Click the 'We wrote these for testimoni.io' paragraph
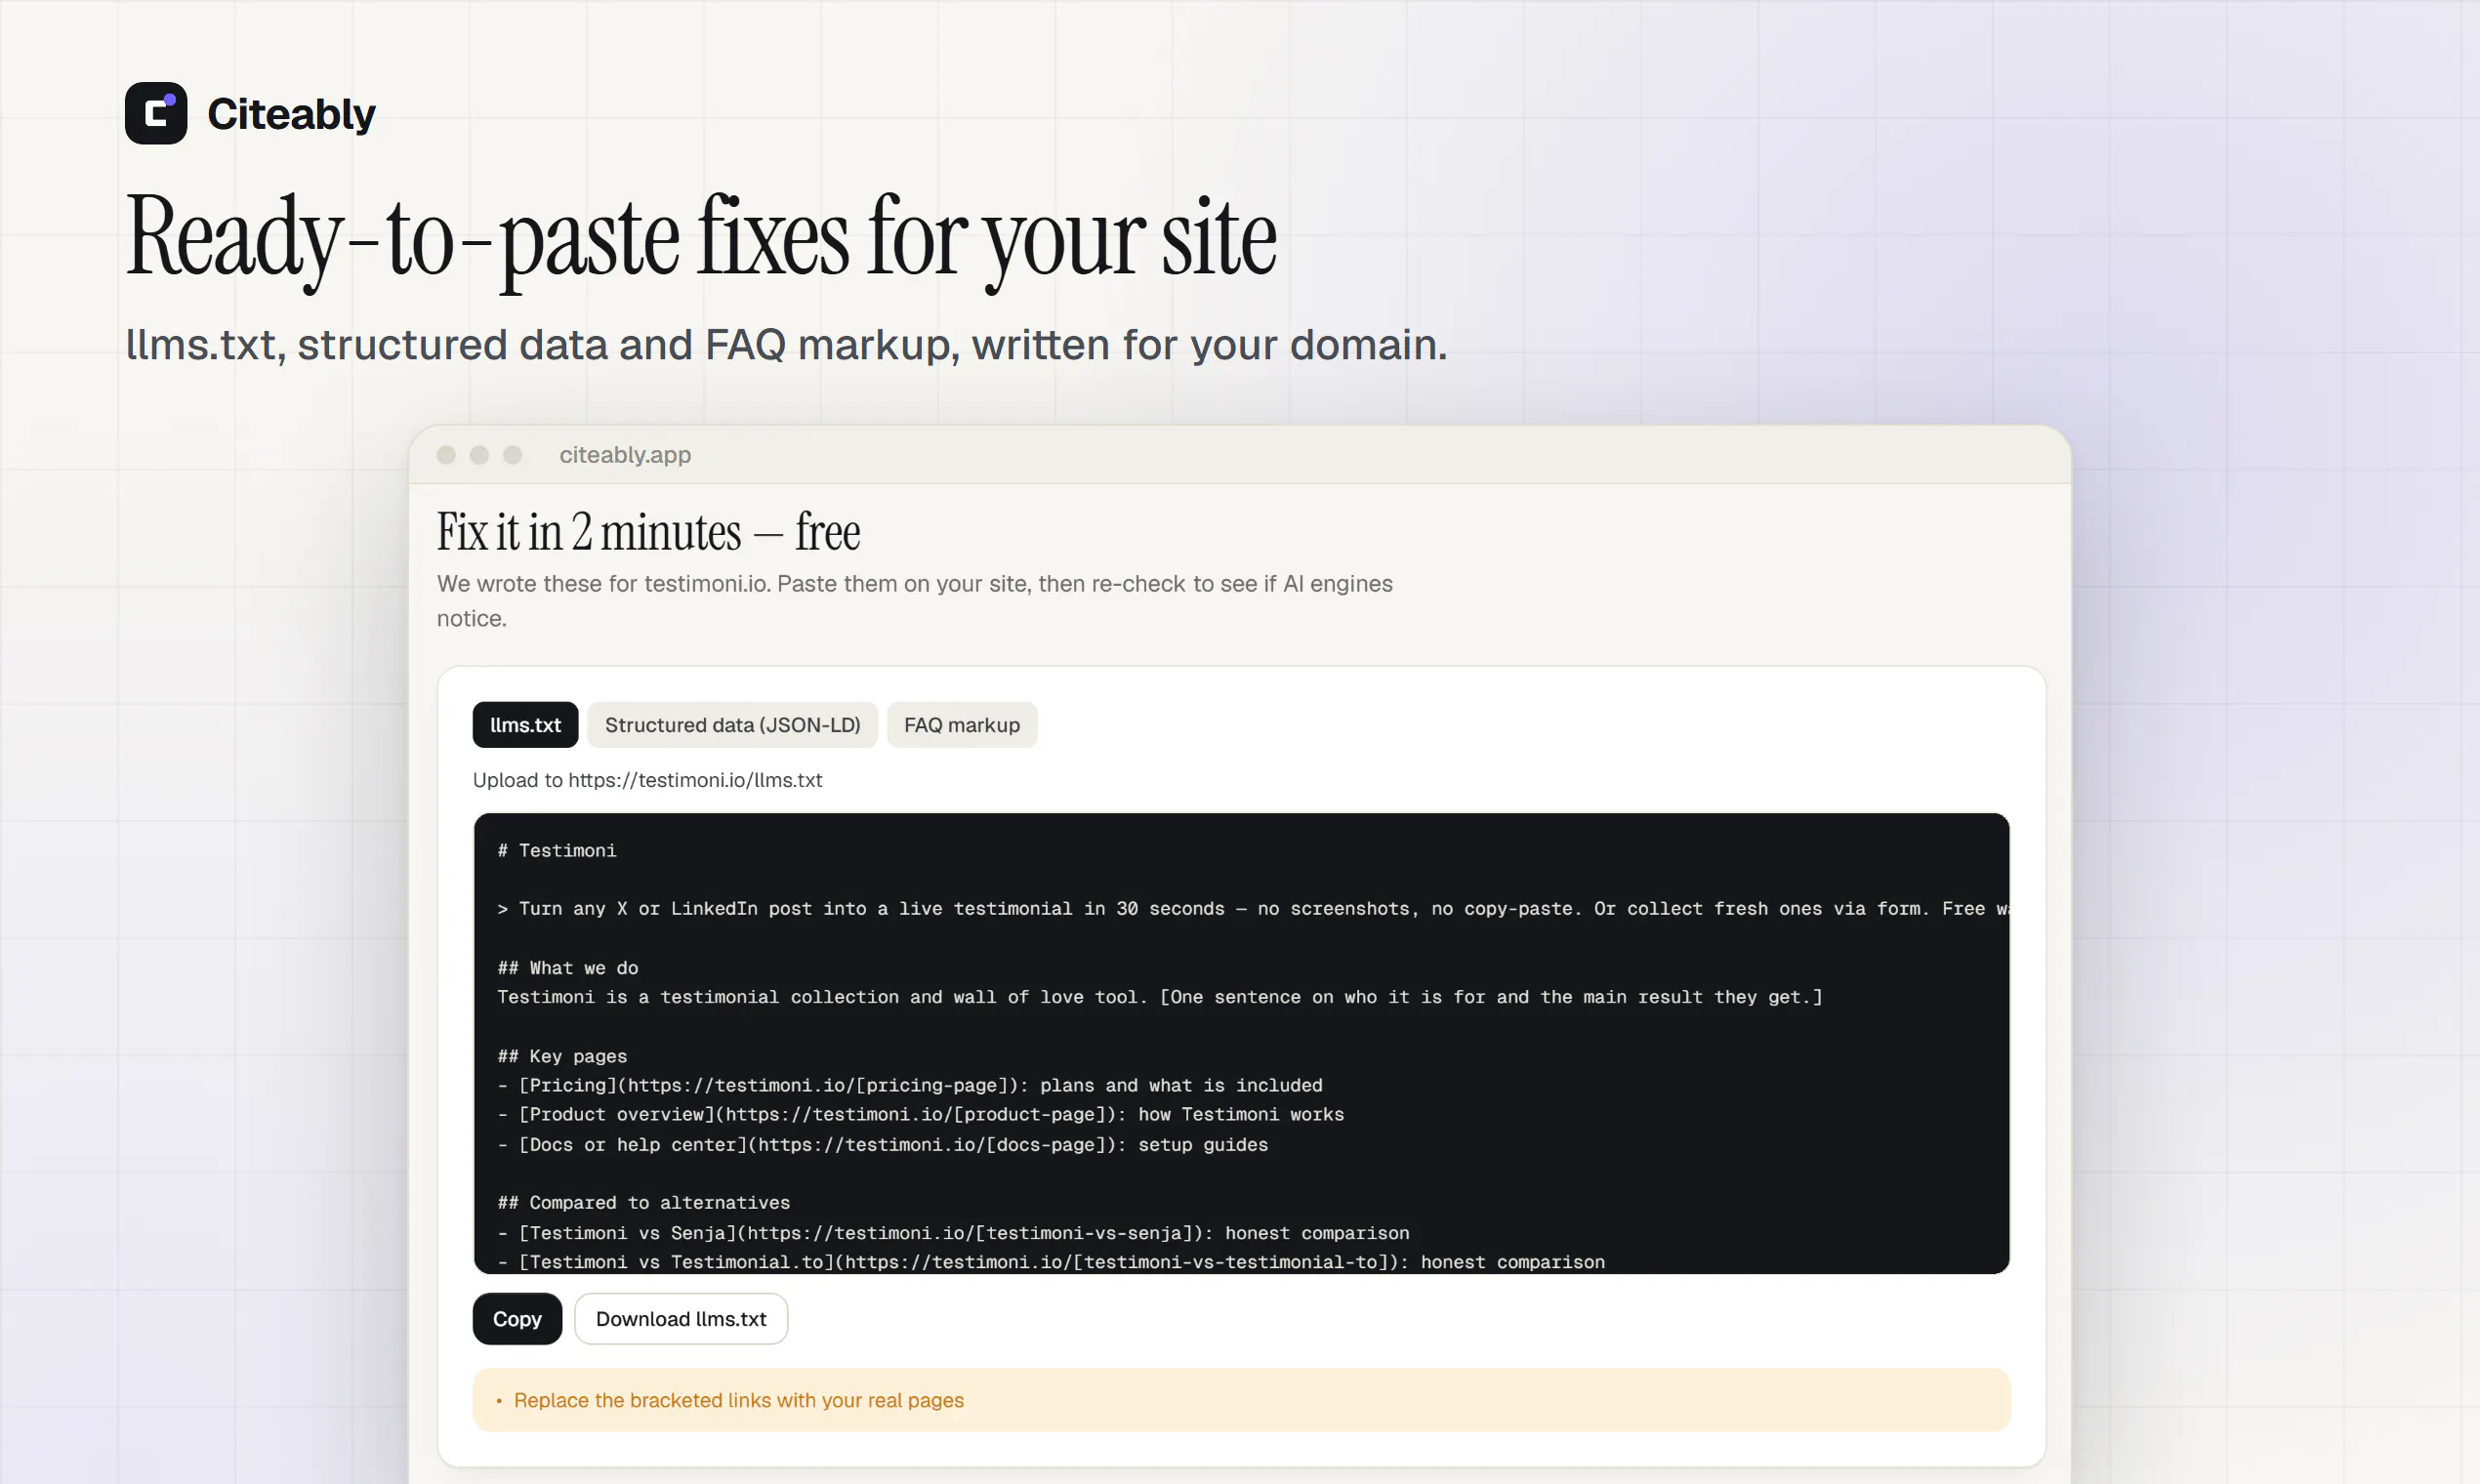This screenshot has width=2480, height=1484. click(914, 601)
